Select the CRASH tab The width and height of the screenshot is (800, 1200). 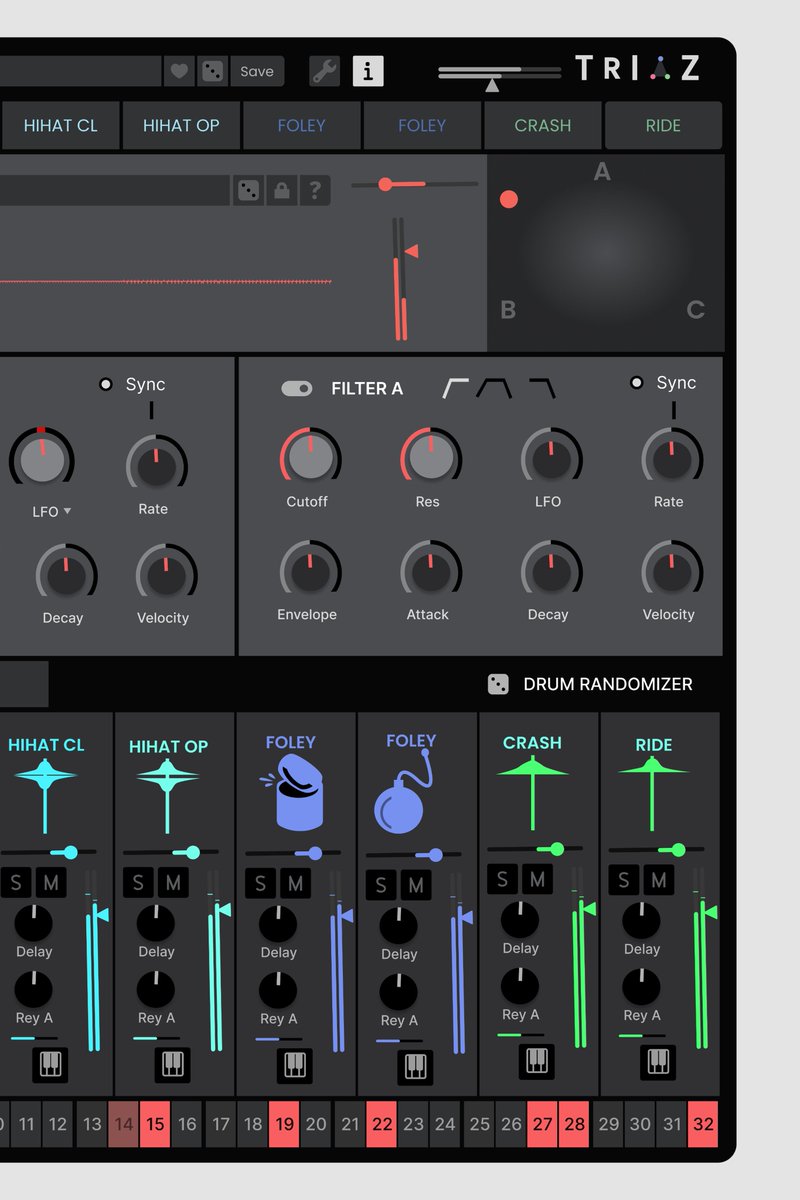pyautogui.click(x=543, y=125)
